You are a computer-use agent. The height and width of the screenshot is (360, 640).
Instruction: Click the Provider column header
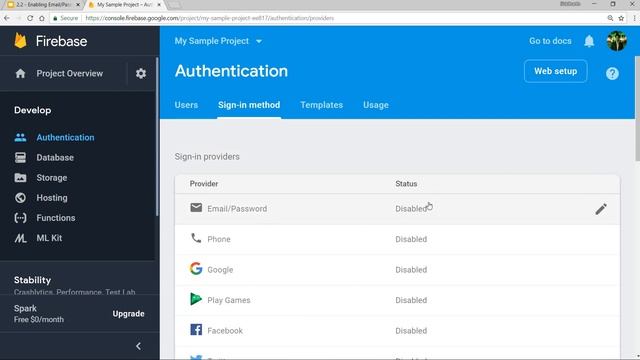[x=204, y=184]
